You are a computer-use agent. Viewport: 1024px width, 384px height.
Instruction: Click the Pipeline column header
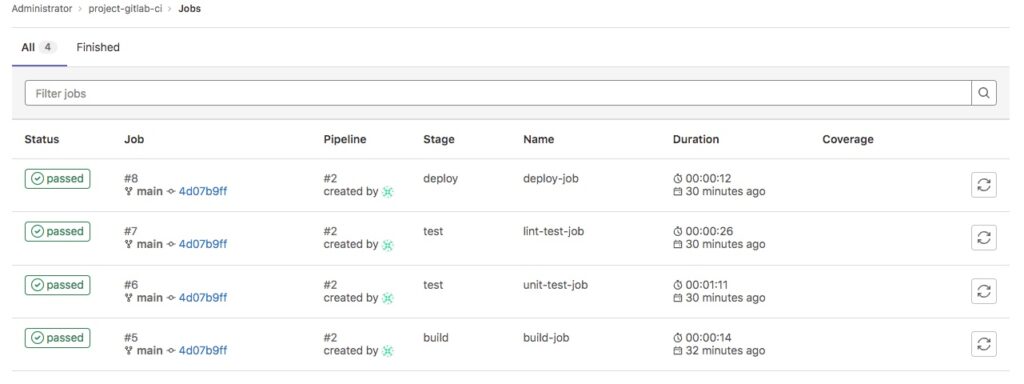pyautogui.click(x=345, y=139)
